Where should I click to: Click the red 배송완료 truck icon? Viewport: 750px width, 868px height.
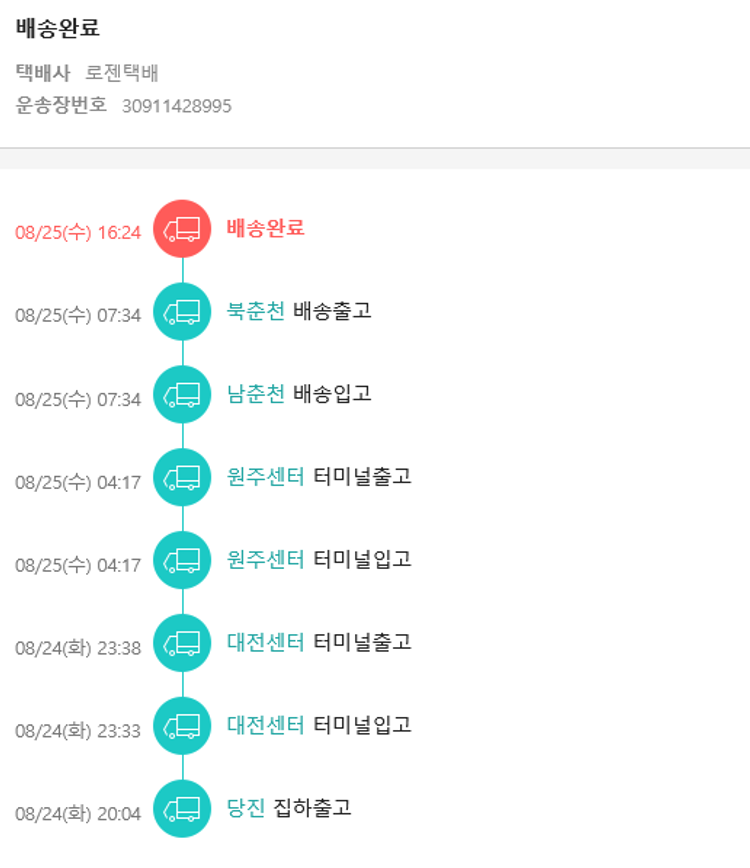[182, 229]
